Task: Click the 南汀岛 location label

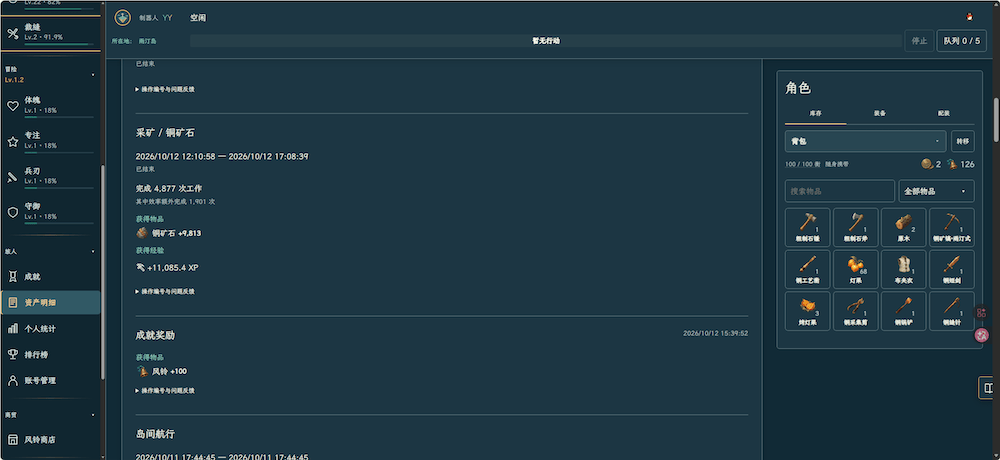Action: [147, 41]
